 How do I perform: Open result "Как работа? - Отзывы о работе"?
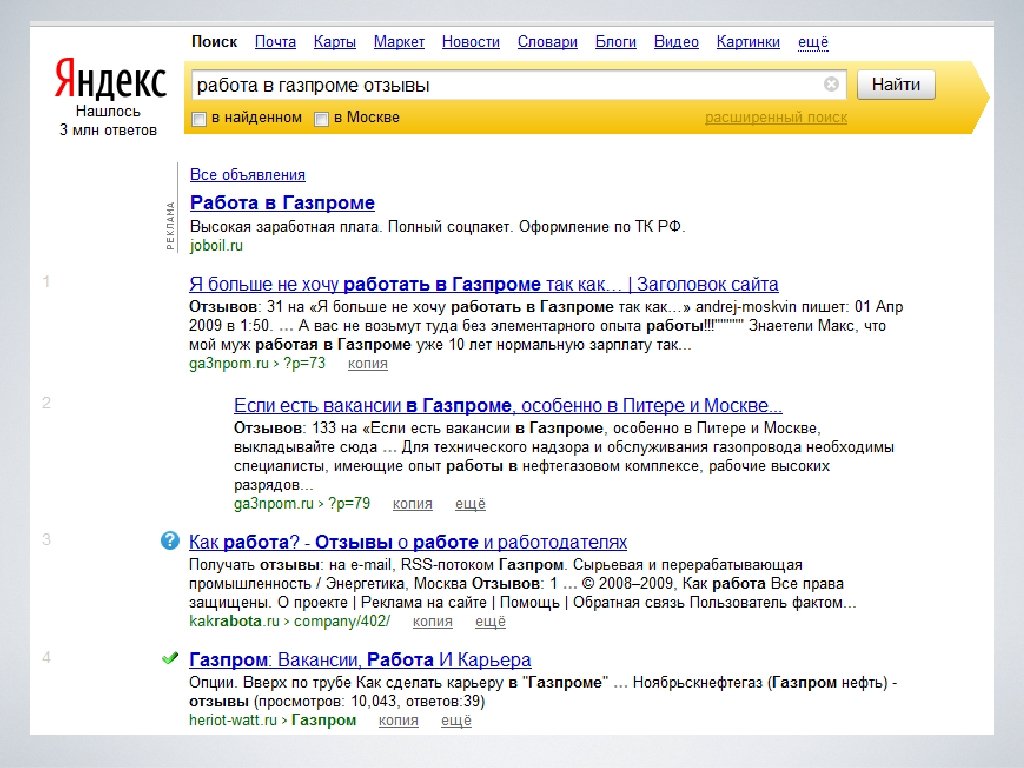(x=408, y=542)
